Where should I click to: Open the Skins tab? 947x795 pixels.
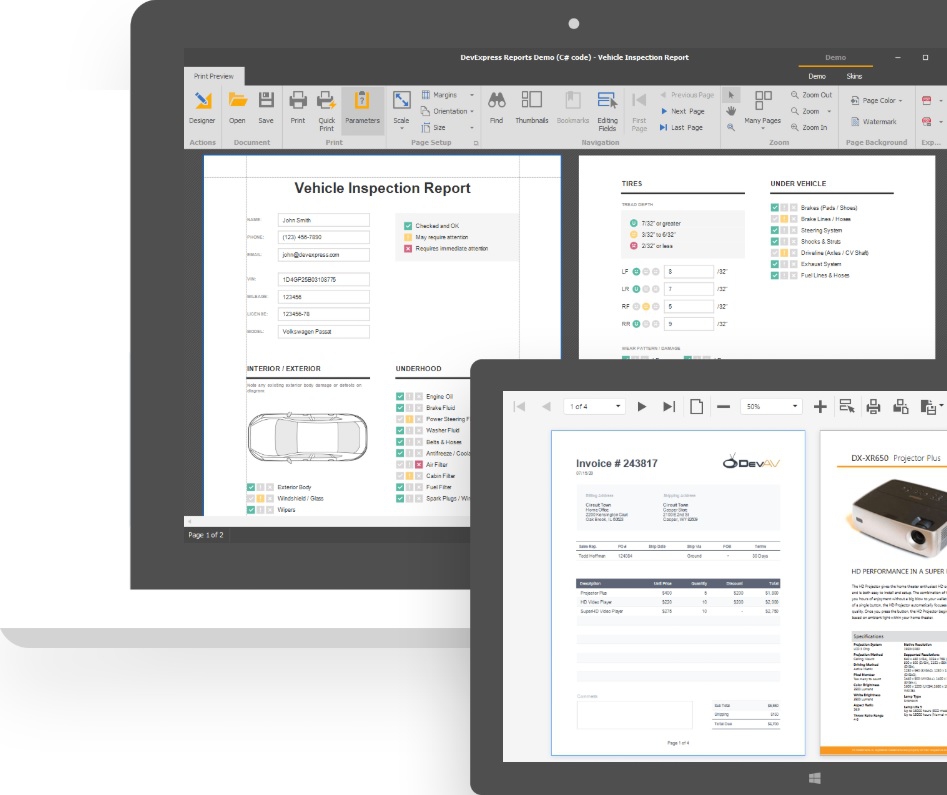click(x=854, y=76)
